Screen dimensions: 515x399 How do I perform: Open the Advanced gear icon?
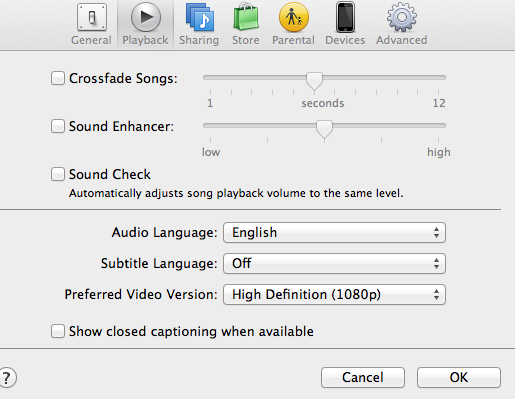(402, 17)
